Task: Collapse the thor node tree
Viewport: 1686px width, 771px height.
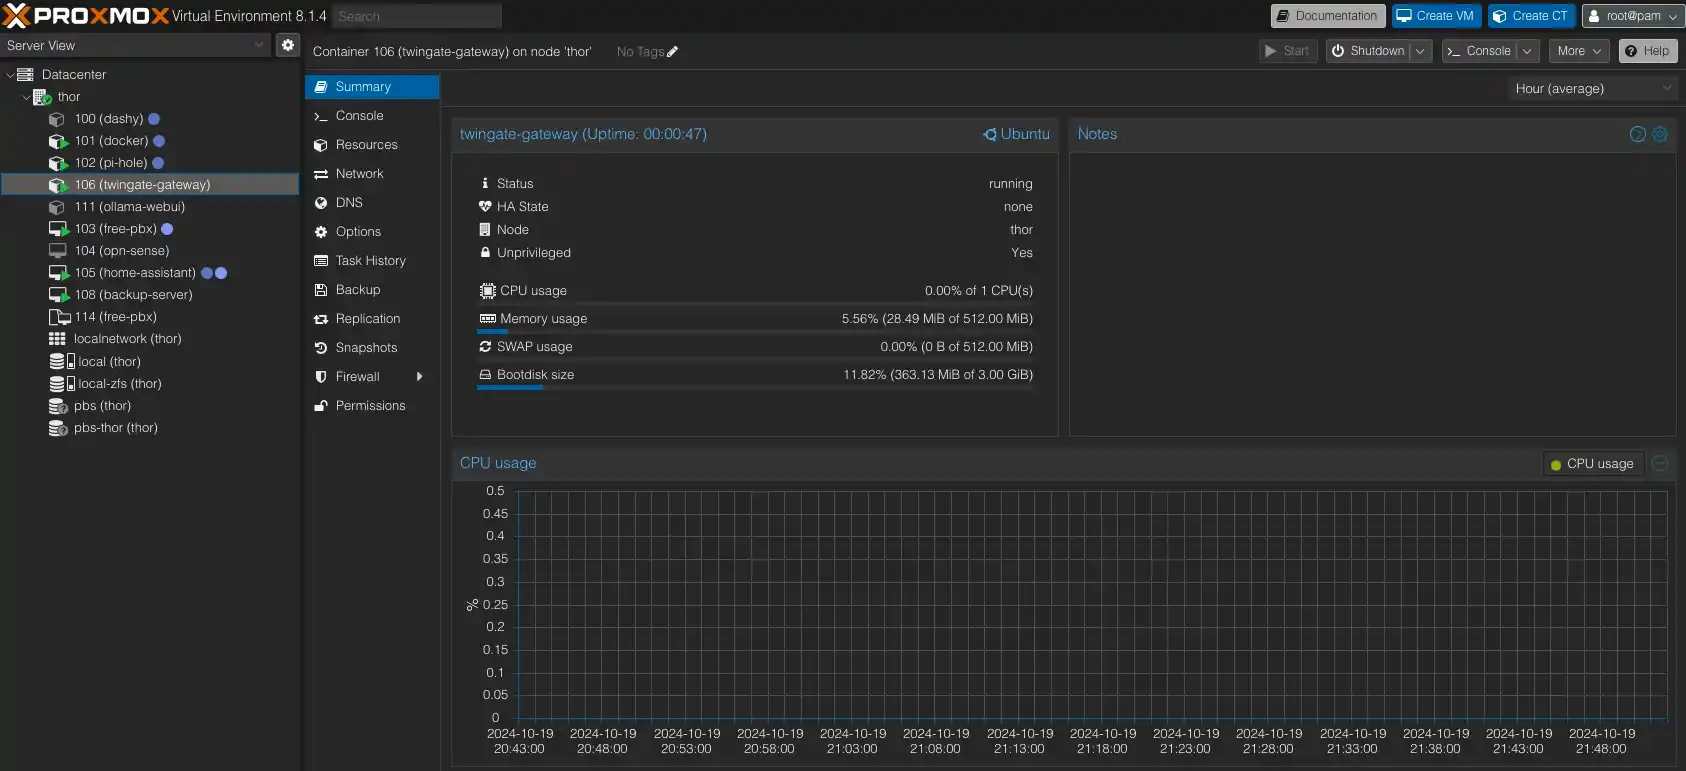Action: (x=26, y=97)
